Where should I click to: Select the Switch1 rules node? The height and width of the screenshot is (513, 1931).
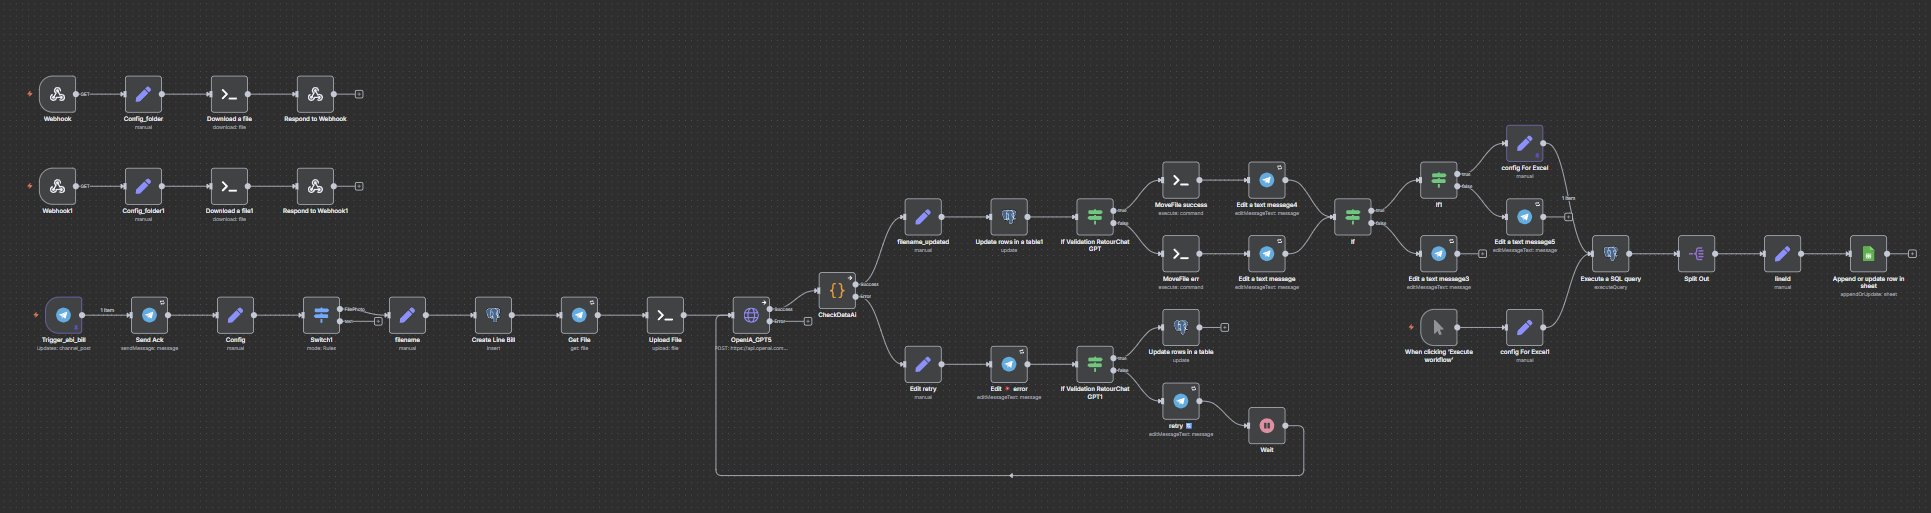point(321,316)
